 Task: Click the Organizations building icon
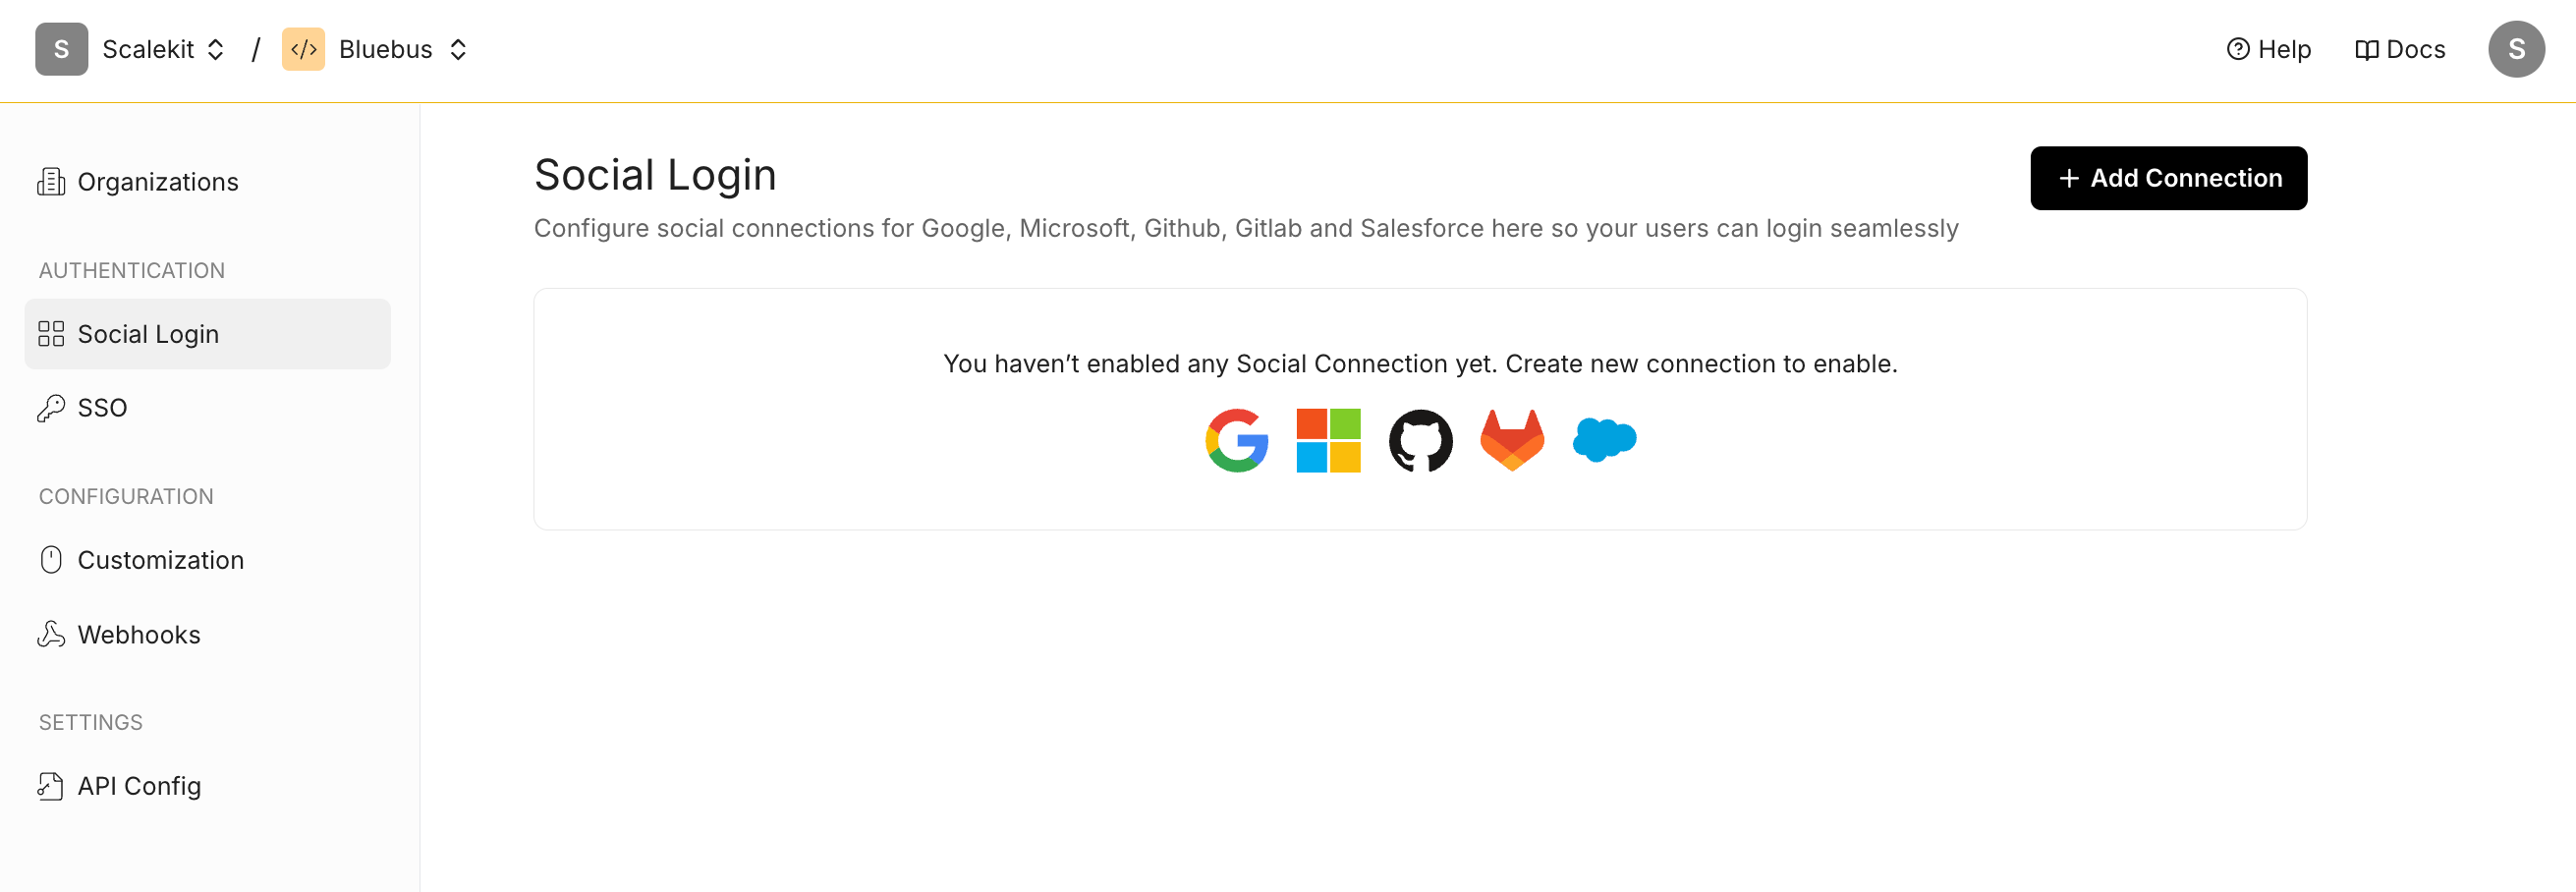pos(51,181)
